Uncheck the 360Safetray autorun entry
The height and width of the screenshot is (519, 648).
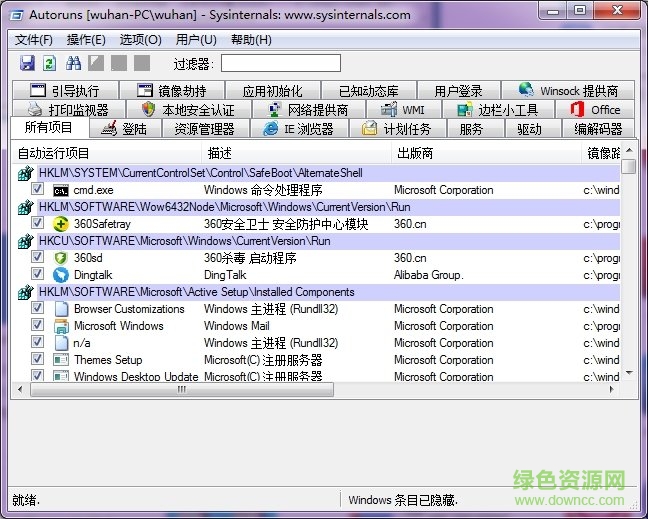[x=37, y=223]
